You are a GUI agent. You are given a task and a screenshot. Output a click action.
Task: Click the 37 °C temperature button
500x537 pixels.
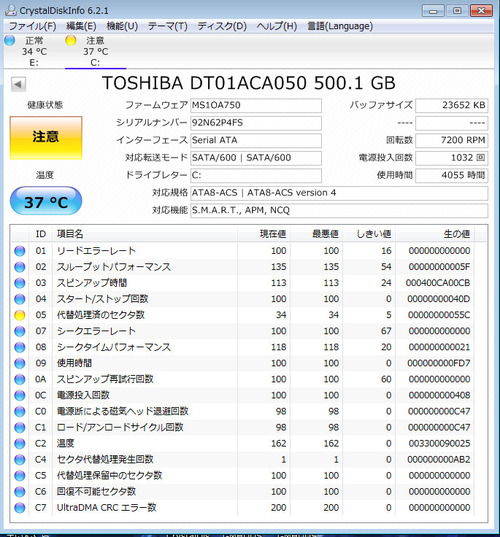(46, 201)
